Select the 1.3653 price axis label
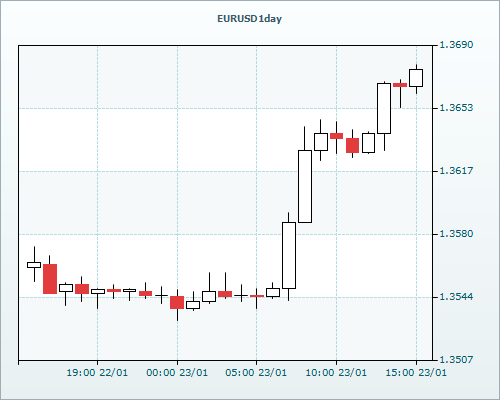 tap(456, 108)
